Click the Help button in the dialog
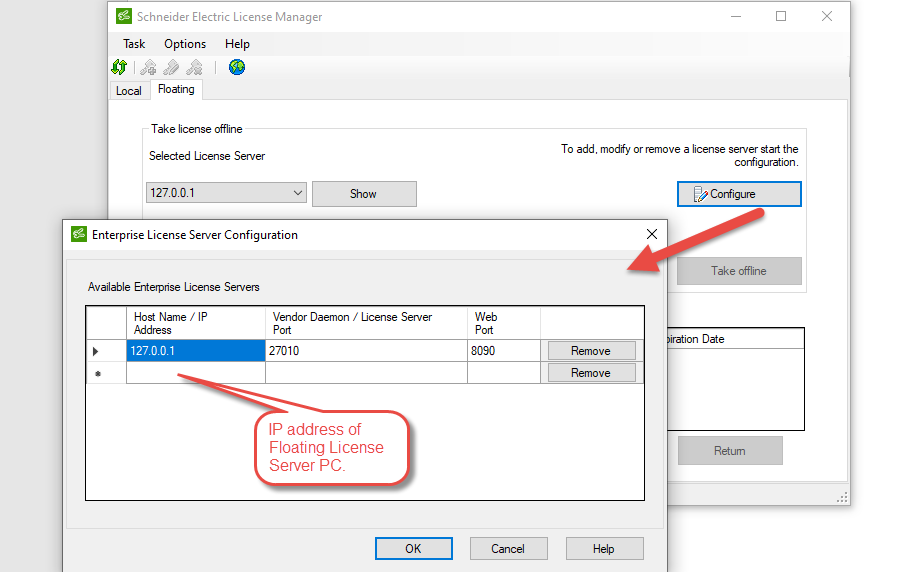The width and height of the screenshot is (898, 572). click(x=604, y=549)
